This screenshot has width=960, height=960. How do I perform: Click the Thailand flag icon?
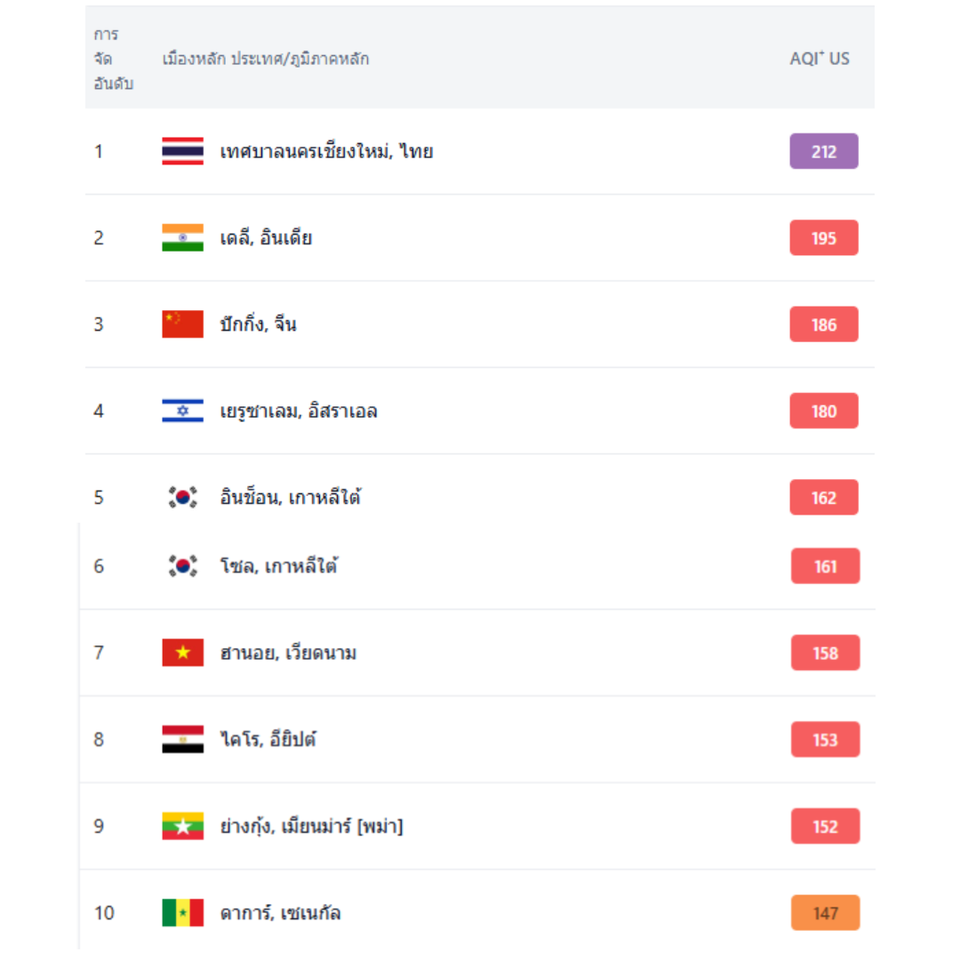click(x=182, y=152)
